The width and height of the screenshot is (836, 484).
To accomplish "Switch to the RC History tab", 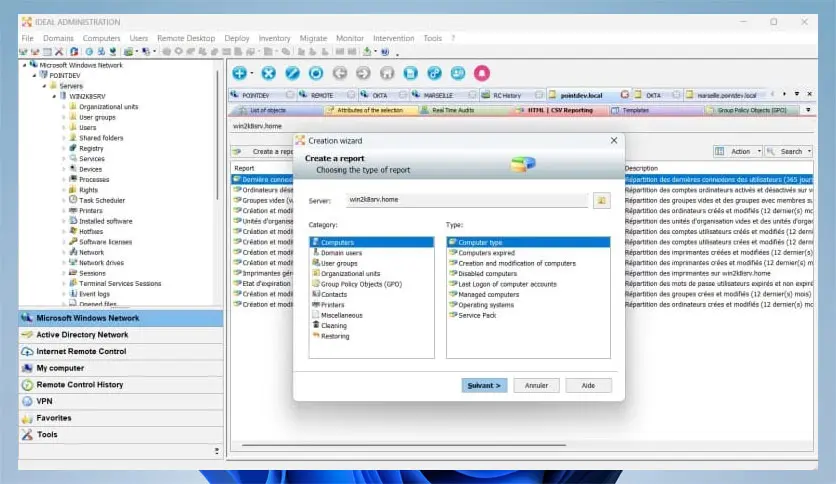I will pos(507,95).
